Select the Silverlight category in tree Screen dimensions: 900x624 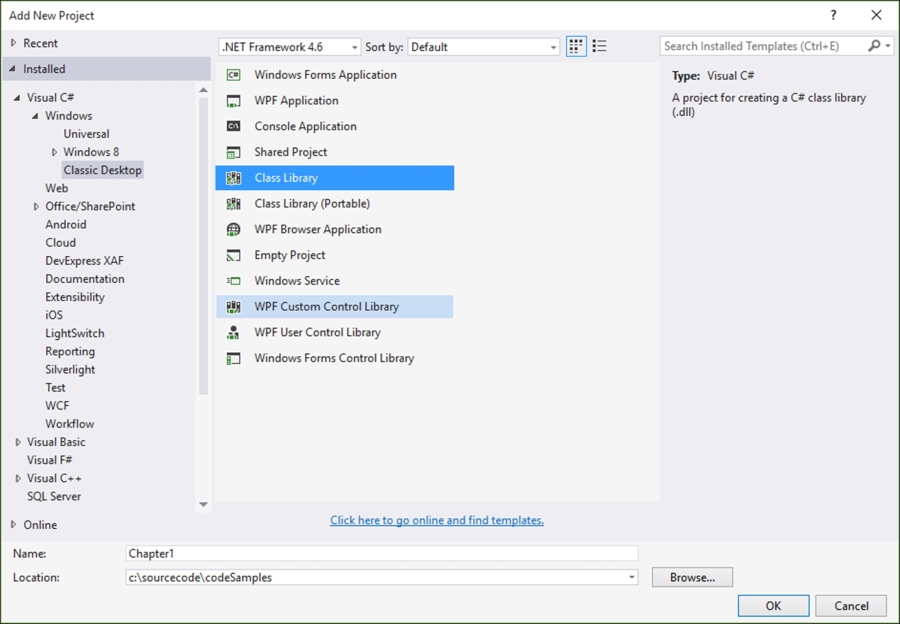pyautogui.click(x=70, y=370)
